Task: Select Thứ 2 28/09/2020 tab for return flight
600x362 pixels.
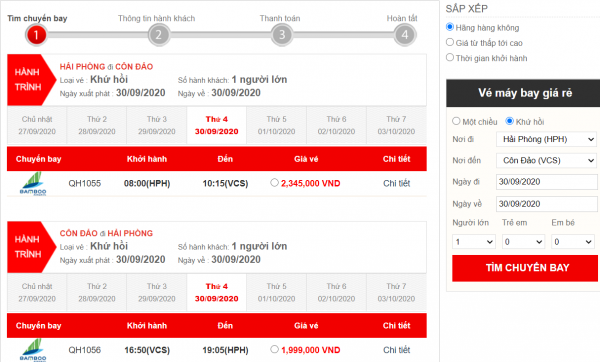Action: tap(97, 292)
